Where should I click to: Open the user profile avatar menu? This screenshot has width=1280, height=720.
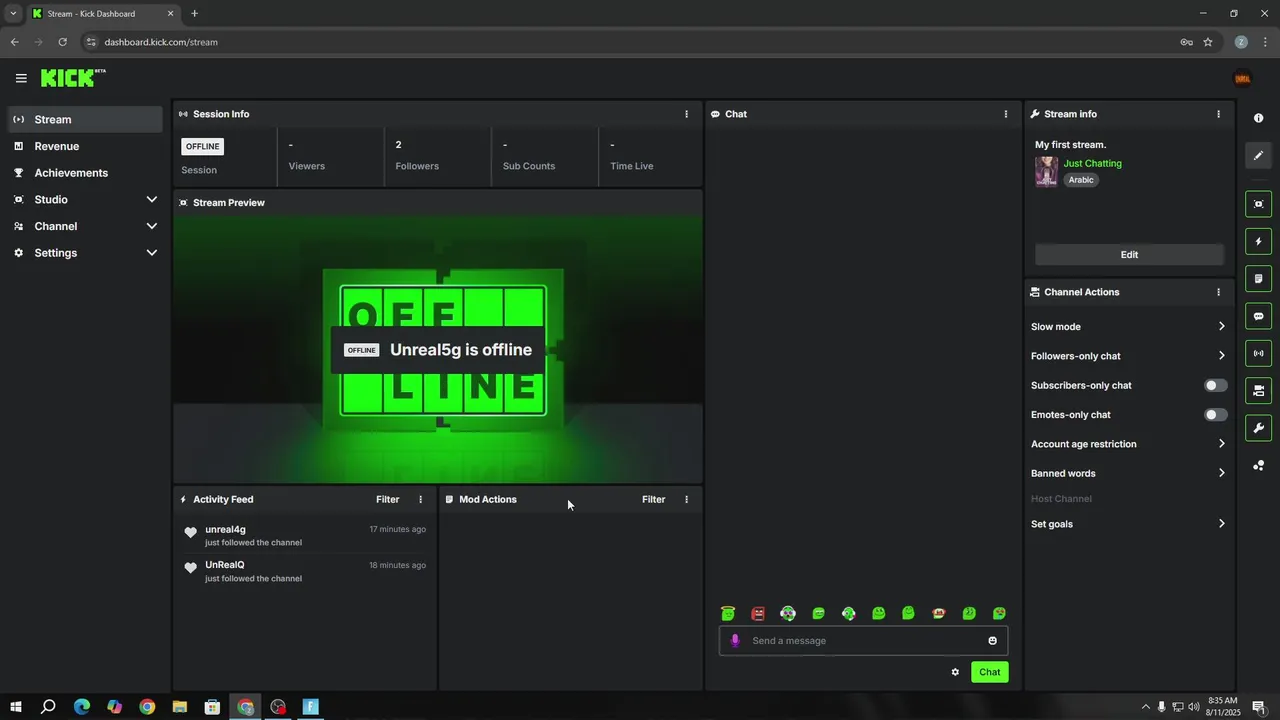coord(1243,78)
